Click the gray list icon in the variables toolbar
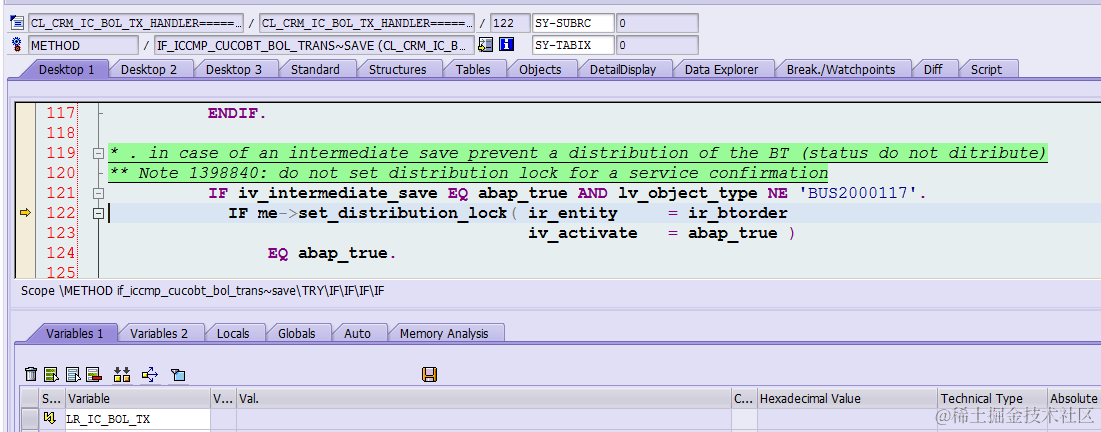The height and width of the screenshot is (432, 1101). pos(73,375)
